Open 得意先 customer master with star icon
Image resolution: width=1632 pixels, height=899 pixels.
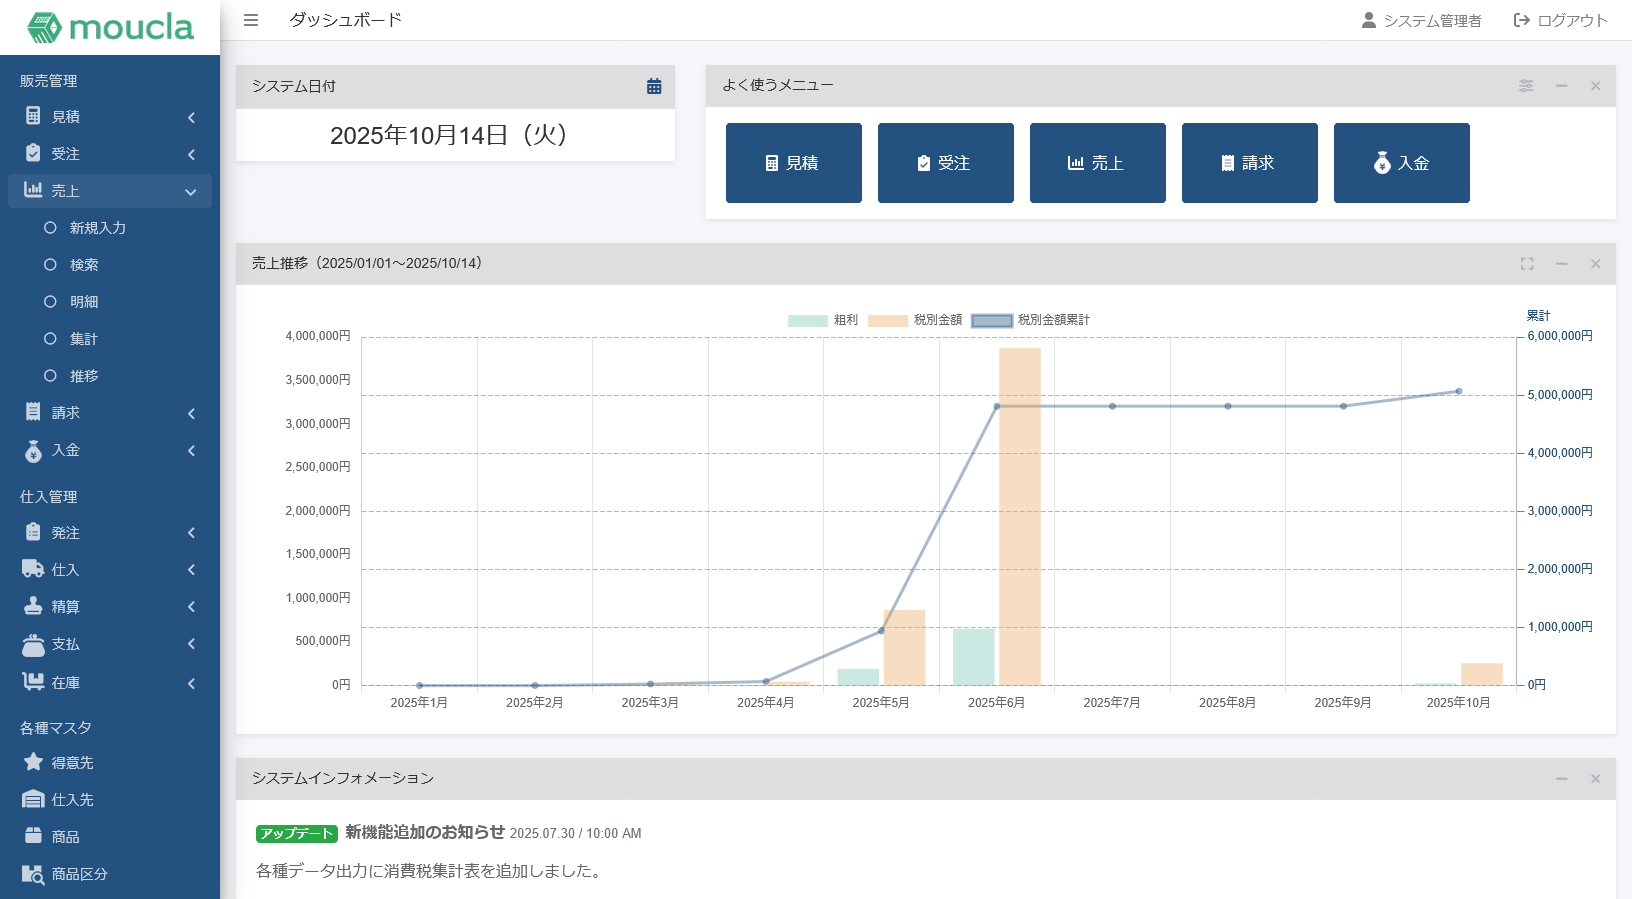tap(72, 763)
